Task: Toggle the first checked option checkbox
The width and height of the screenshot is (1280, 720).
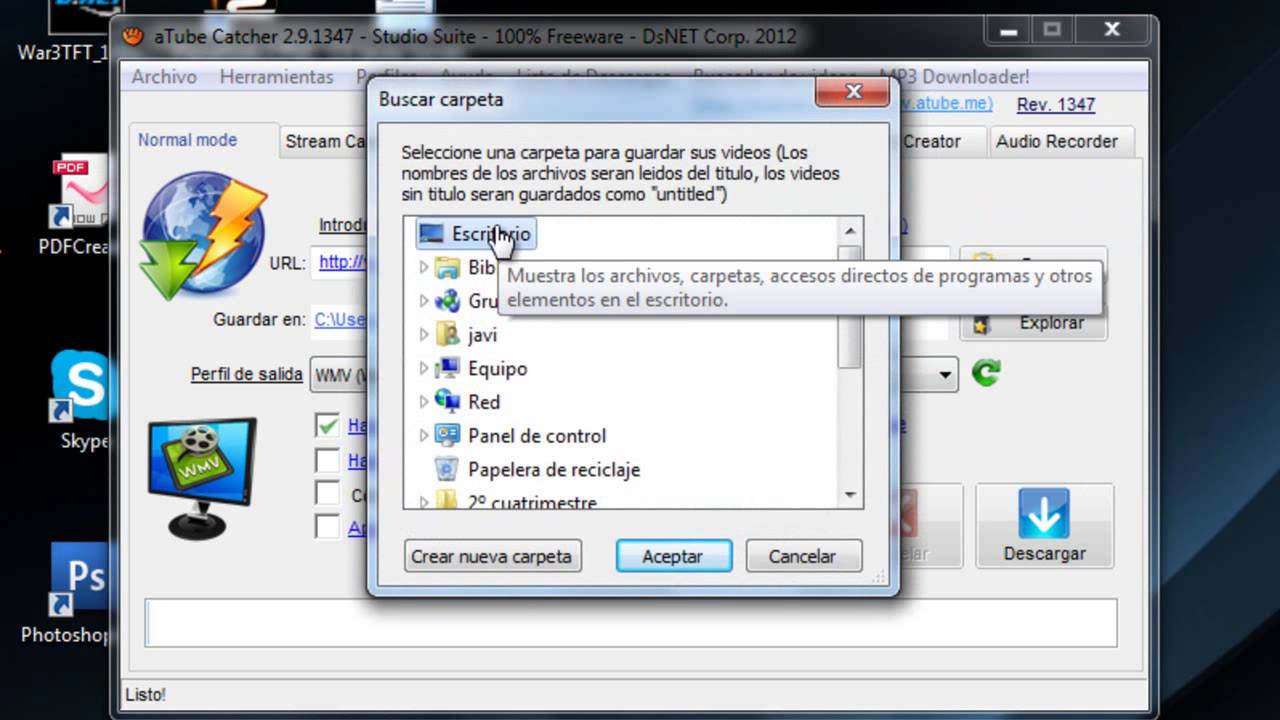Action: (327, 426)
